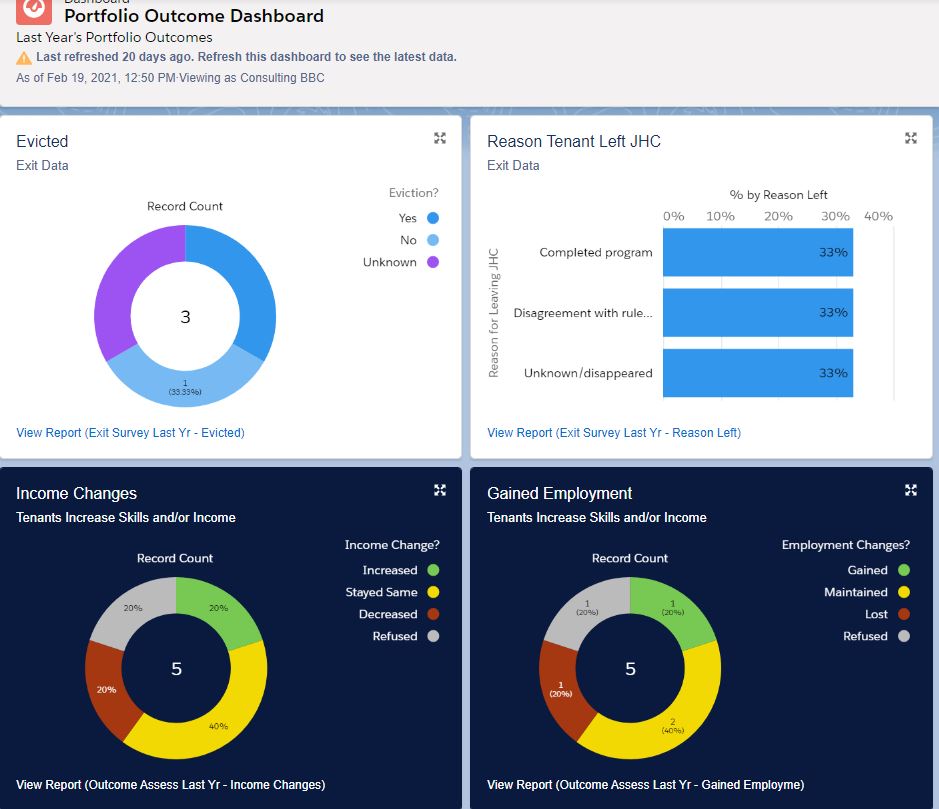
Task: Click the Decreased income legend swatch
Action: pos(433,614)
